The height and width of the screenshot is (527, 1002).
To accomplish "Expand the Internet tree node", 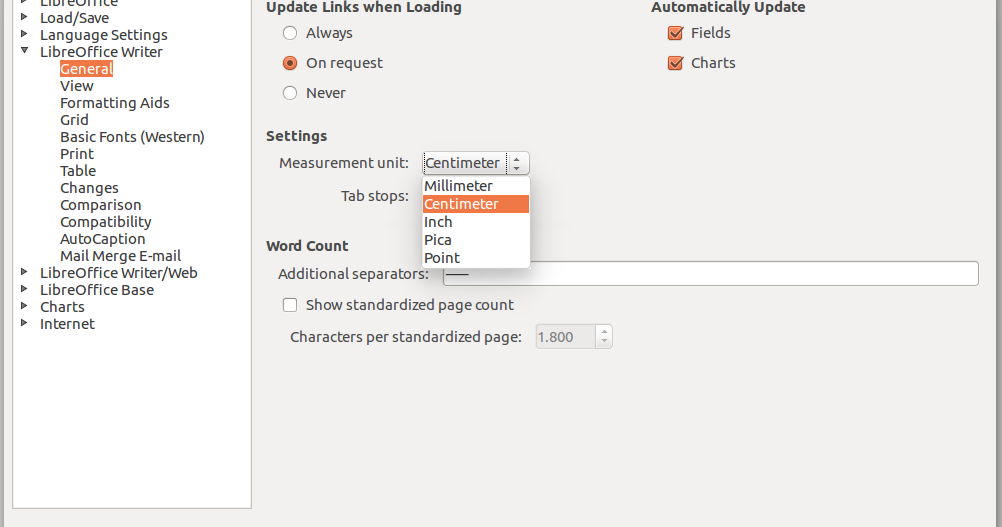I will [x=24, y=323].
